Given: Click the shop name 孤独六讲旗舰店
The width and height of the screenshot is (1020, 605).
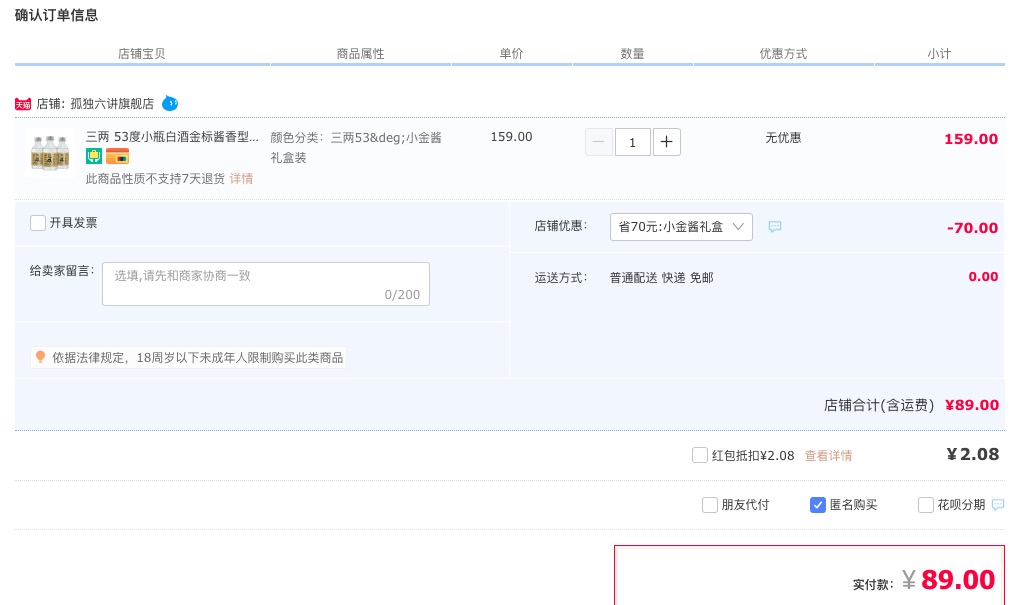Looking at the screenshot, I should pos(112,103).
